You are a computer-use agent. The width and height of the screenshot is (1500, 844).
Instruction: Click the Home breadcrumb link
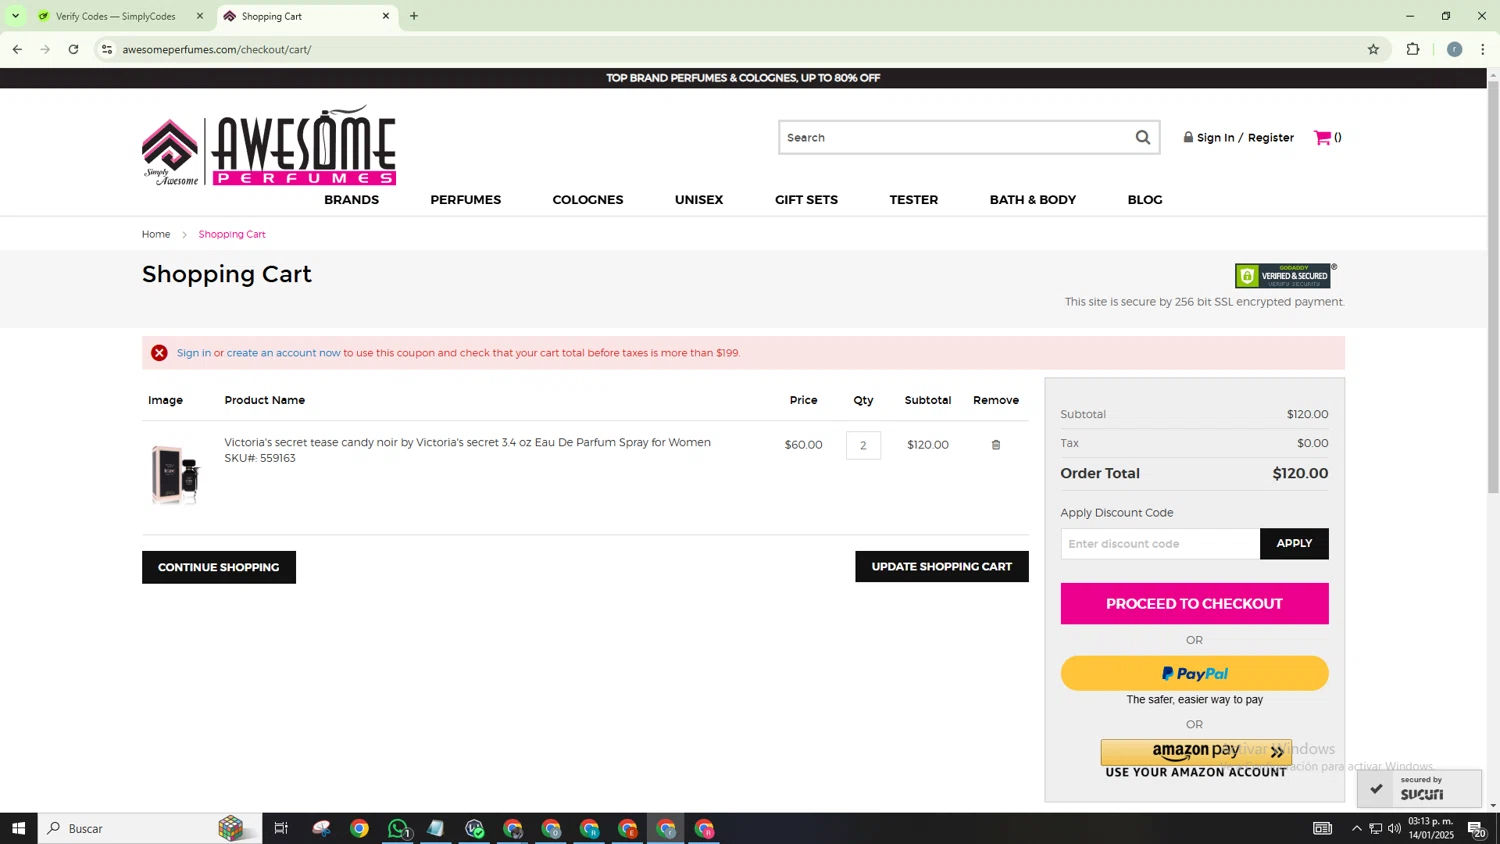pyautogui.click(x=156, y=234)
